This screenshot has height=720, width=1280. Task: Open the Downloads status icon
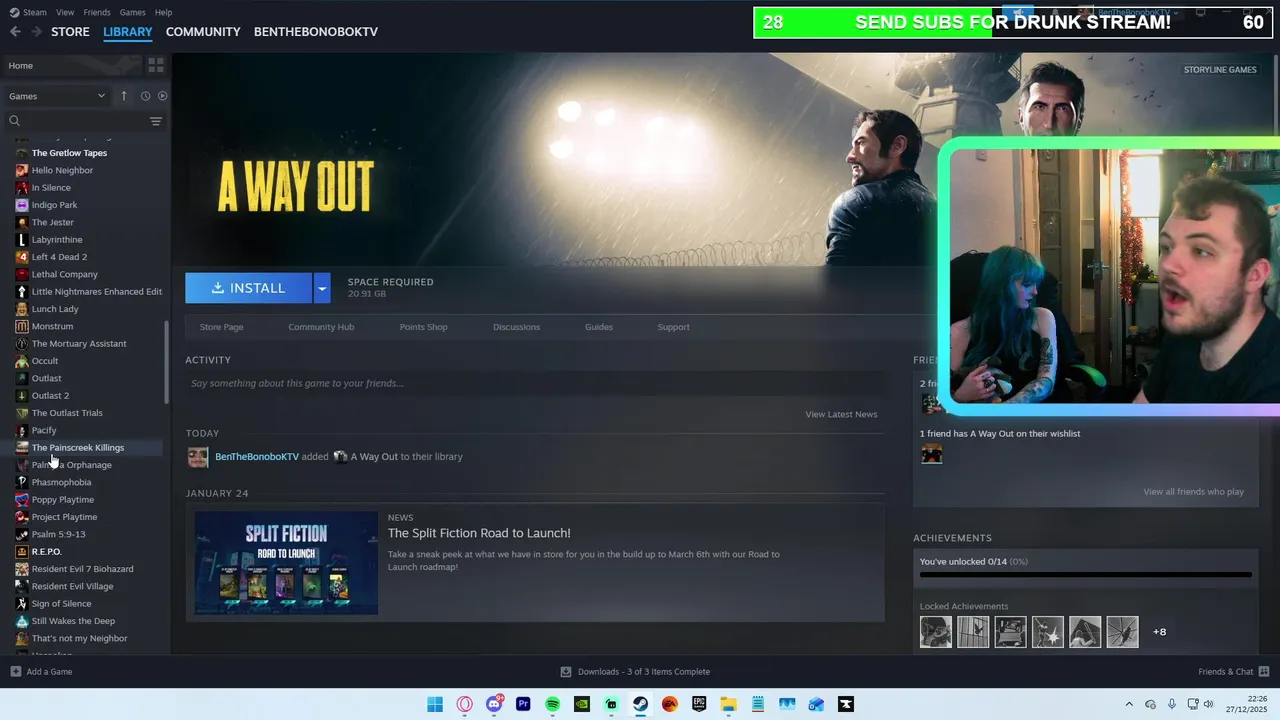click(566, 671)
